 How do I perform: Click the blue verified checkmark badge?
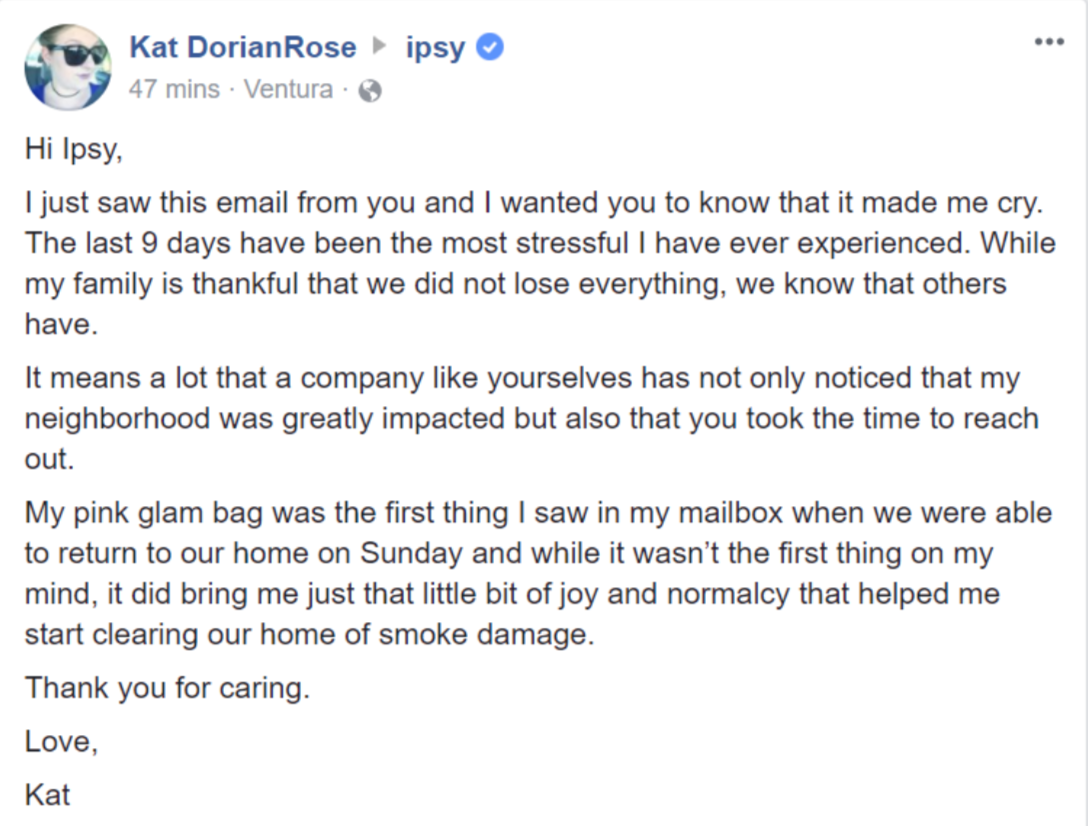490,47
